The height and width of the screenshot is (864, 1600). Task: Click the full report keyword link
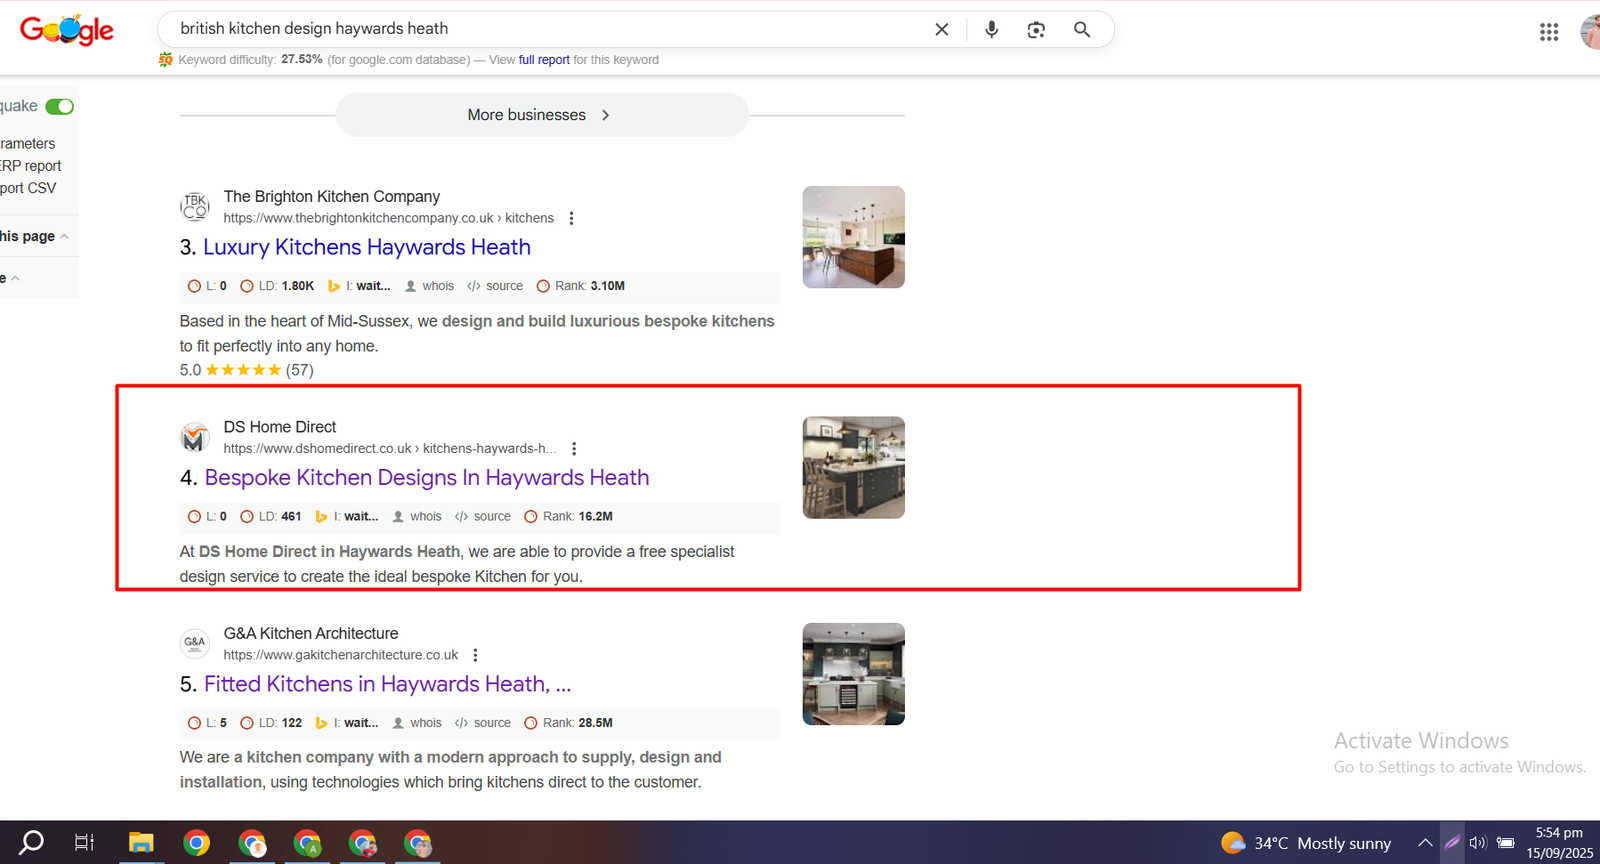543,60
